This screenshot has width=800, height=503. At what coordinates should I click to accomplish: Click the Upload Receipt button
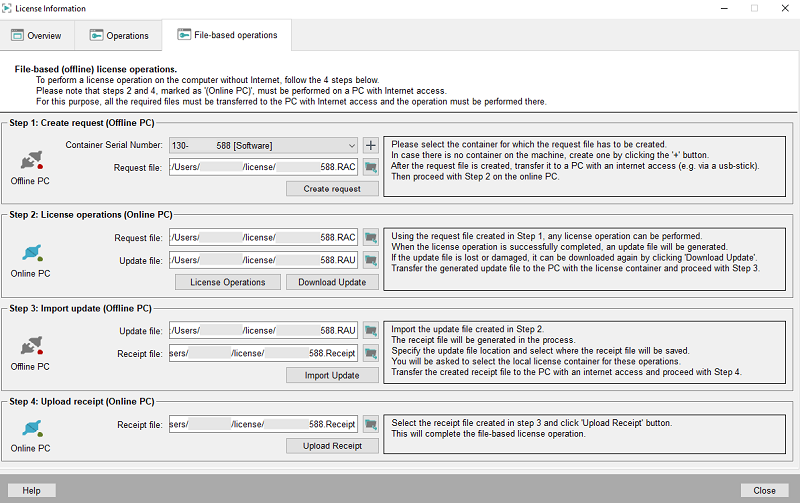[x=332, y=446]
